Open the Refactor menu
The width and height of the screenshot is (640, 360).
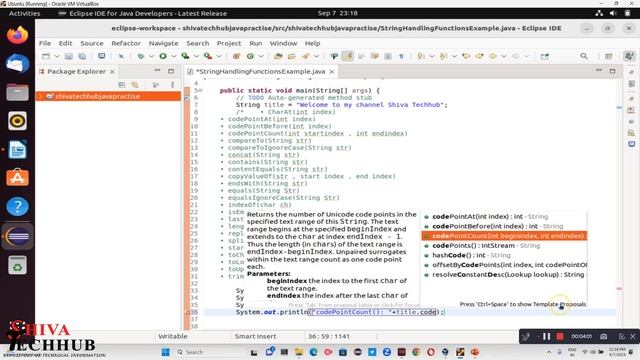[x=126, y=43]
